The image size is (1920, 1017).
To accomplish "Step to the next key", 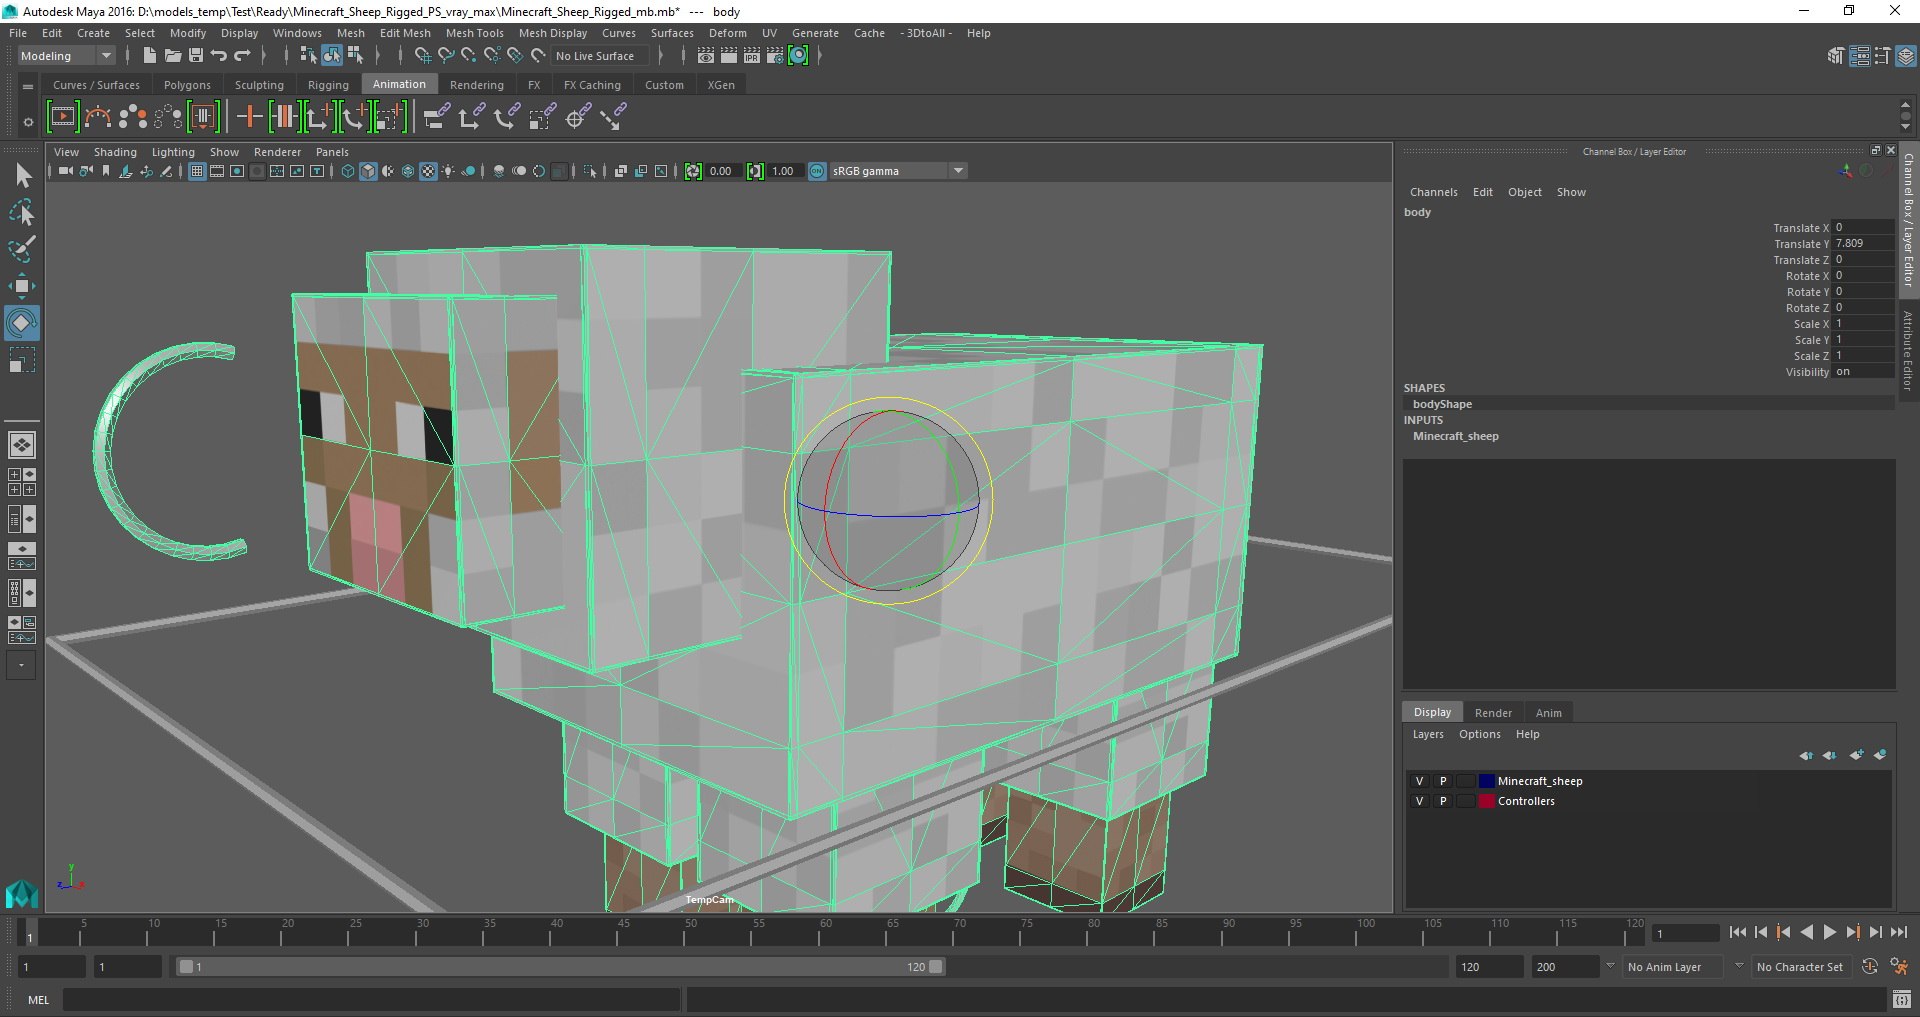I will (1852, 932).
